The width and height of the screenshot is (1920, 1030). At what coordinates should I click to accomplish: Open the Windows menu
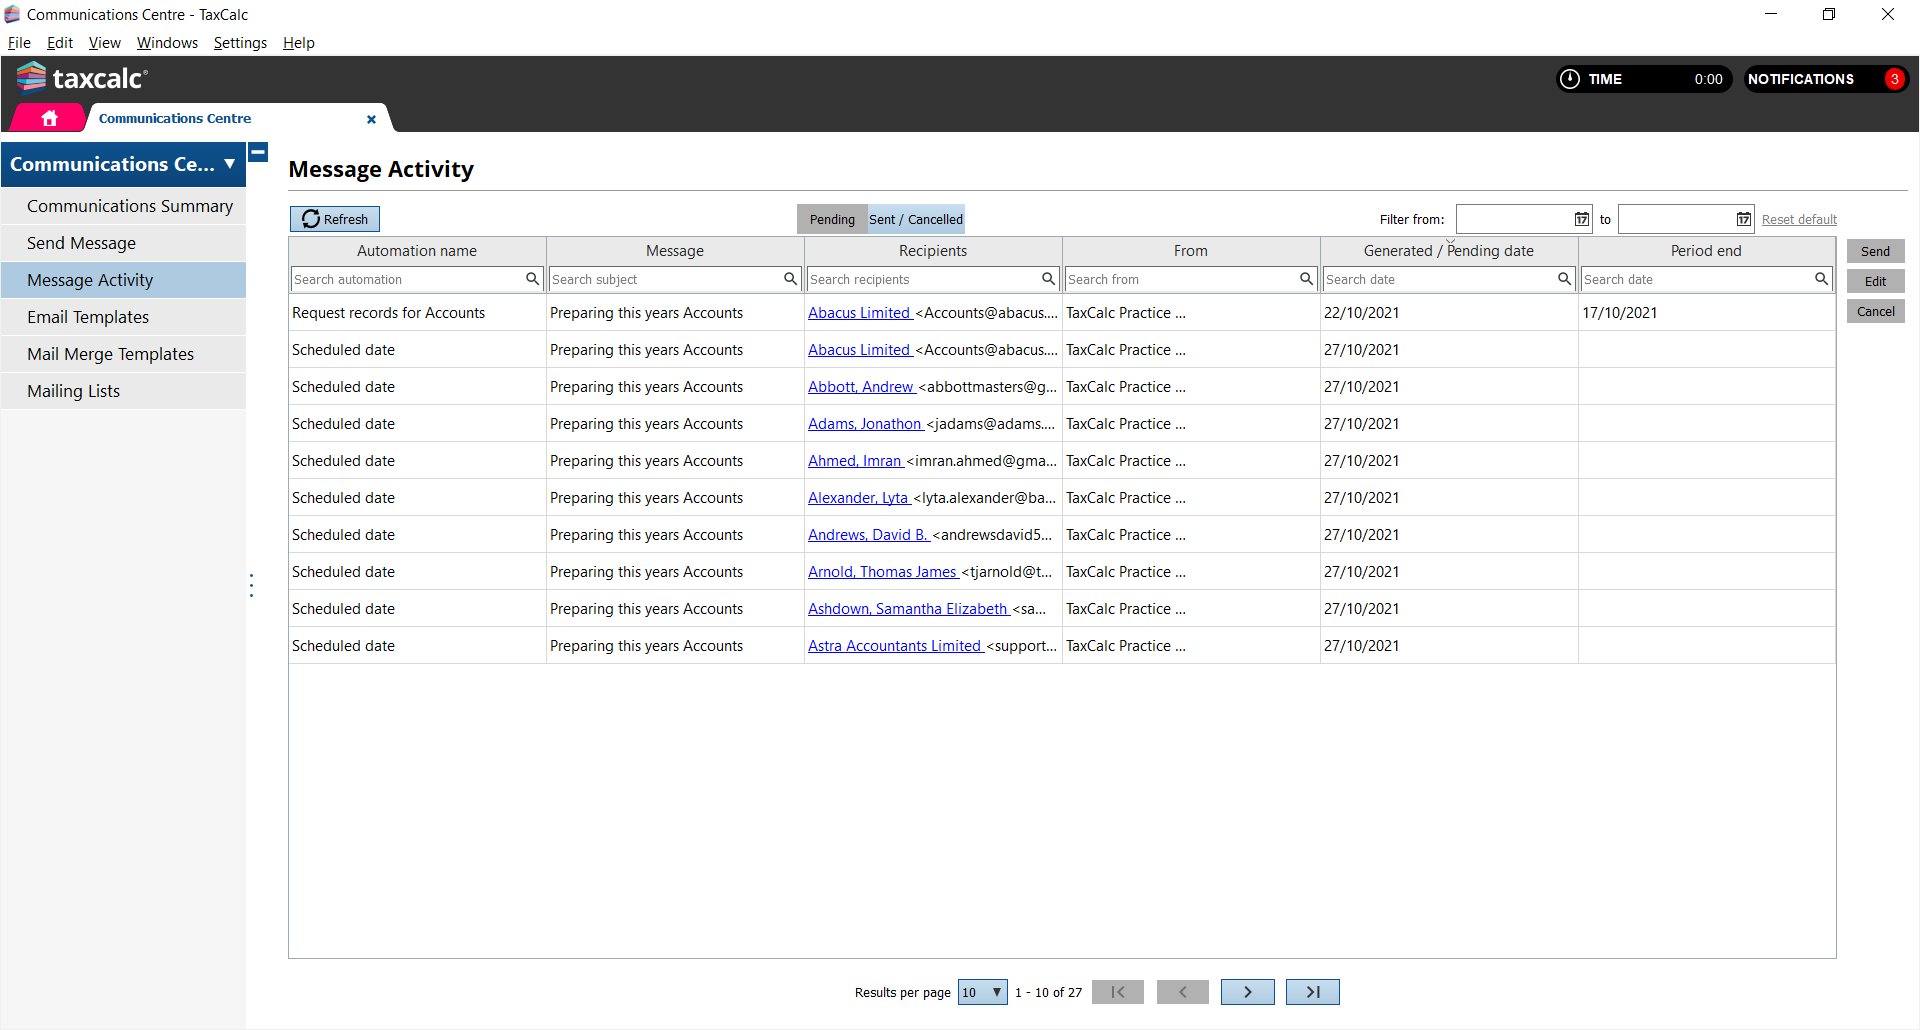pos(167,43)
